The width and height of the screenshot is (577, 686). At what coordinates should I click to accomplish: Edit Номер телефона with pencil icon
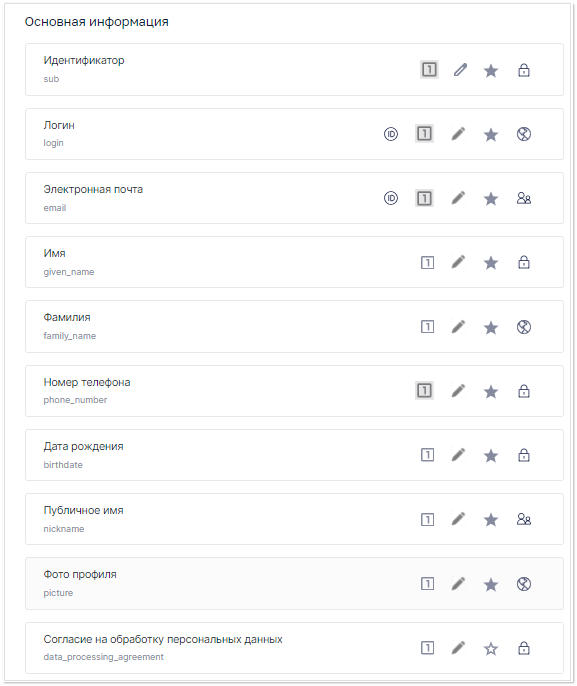(458, 391)
